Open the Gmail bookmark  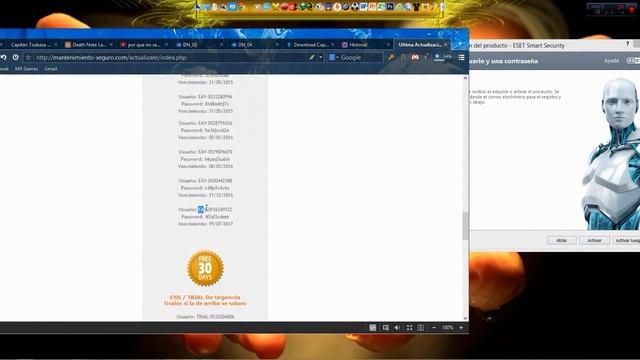(x=51, y=69)
